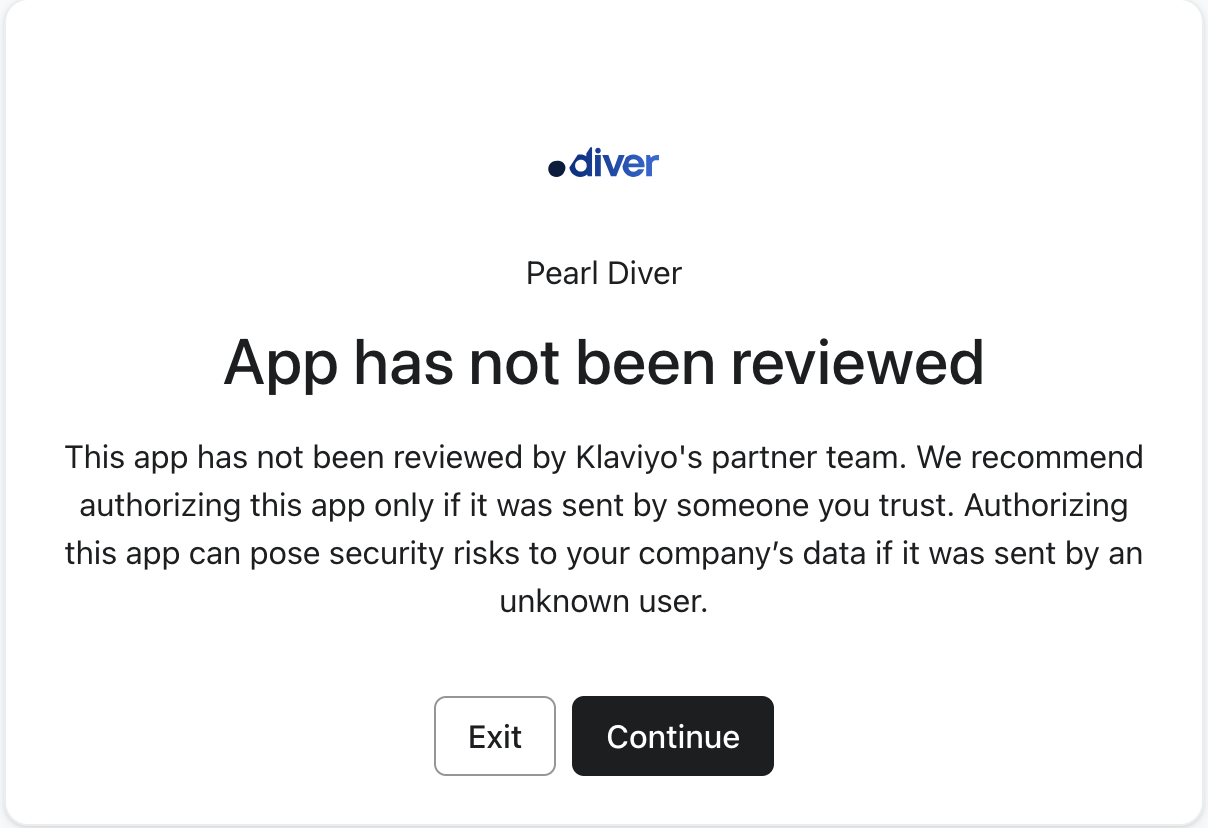The image size is (1208, 828).
Task: Click 'unknown user.' at the paragraph end
Action: click(x=604, y=602)
